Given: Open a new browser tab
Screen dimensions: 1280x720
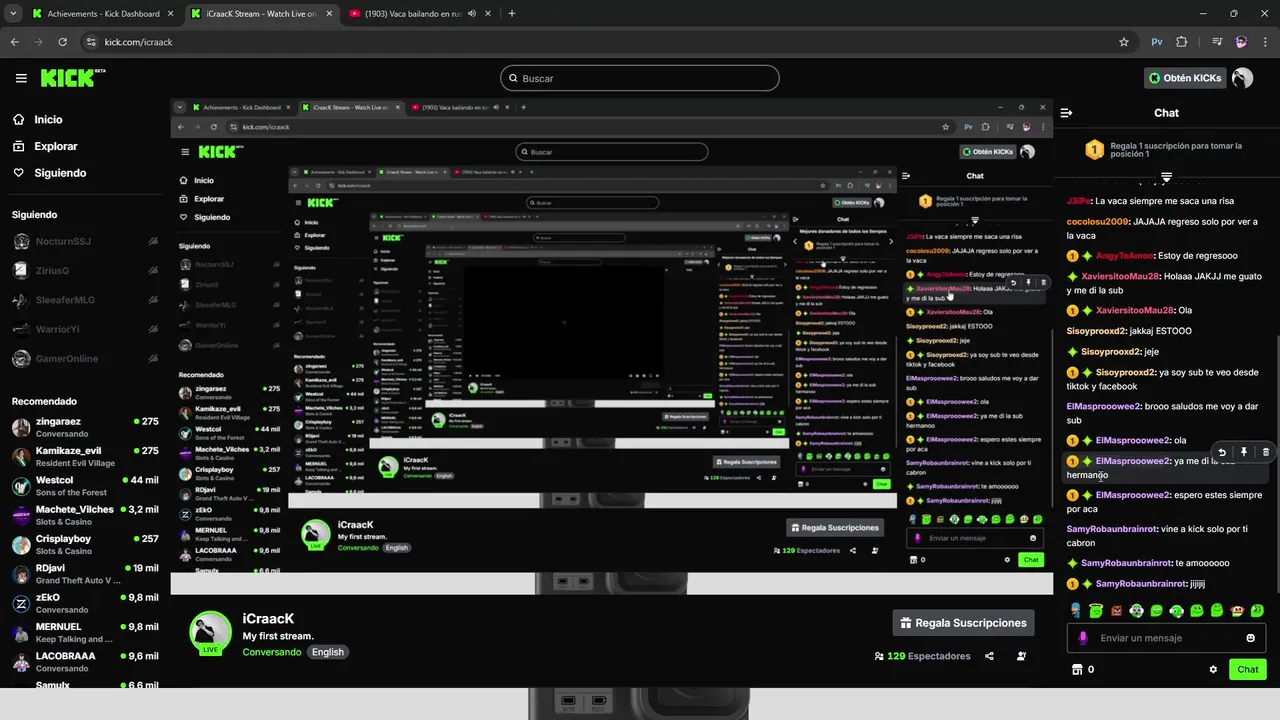Looking at the screenshot, I should (x=512, y=14).
